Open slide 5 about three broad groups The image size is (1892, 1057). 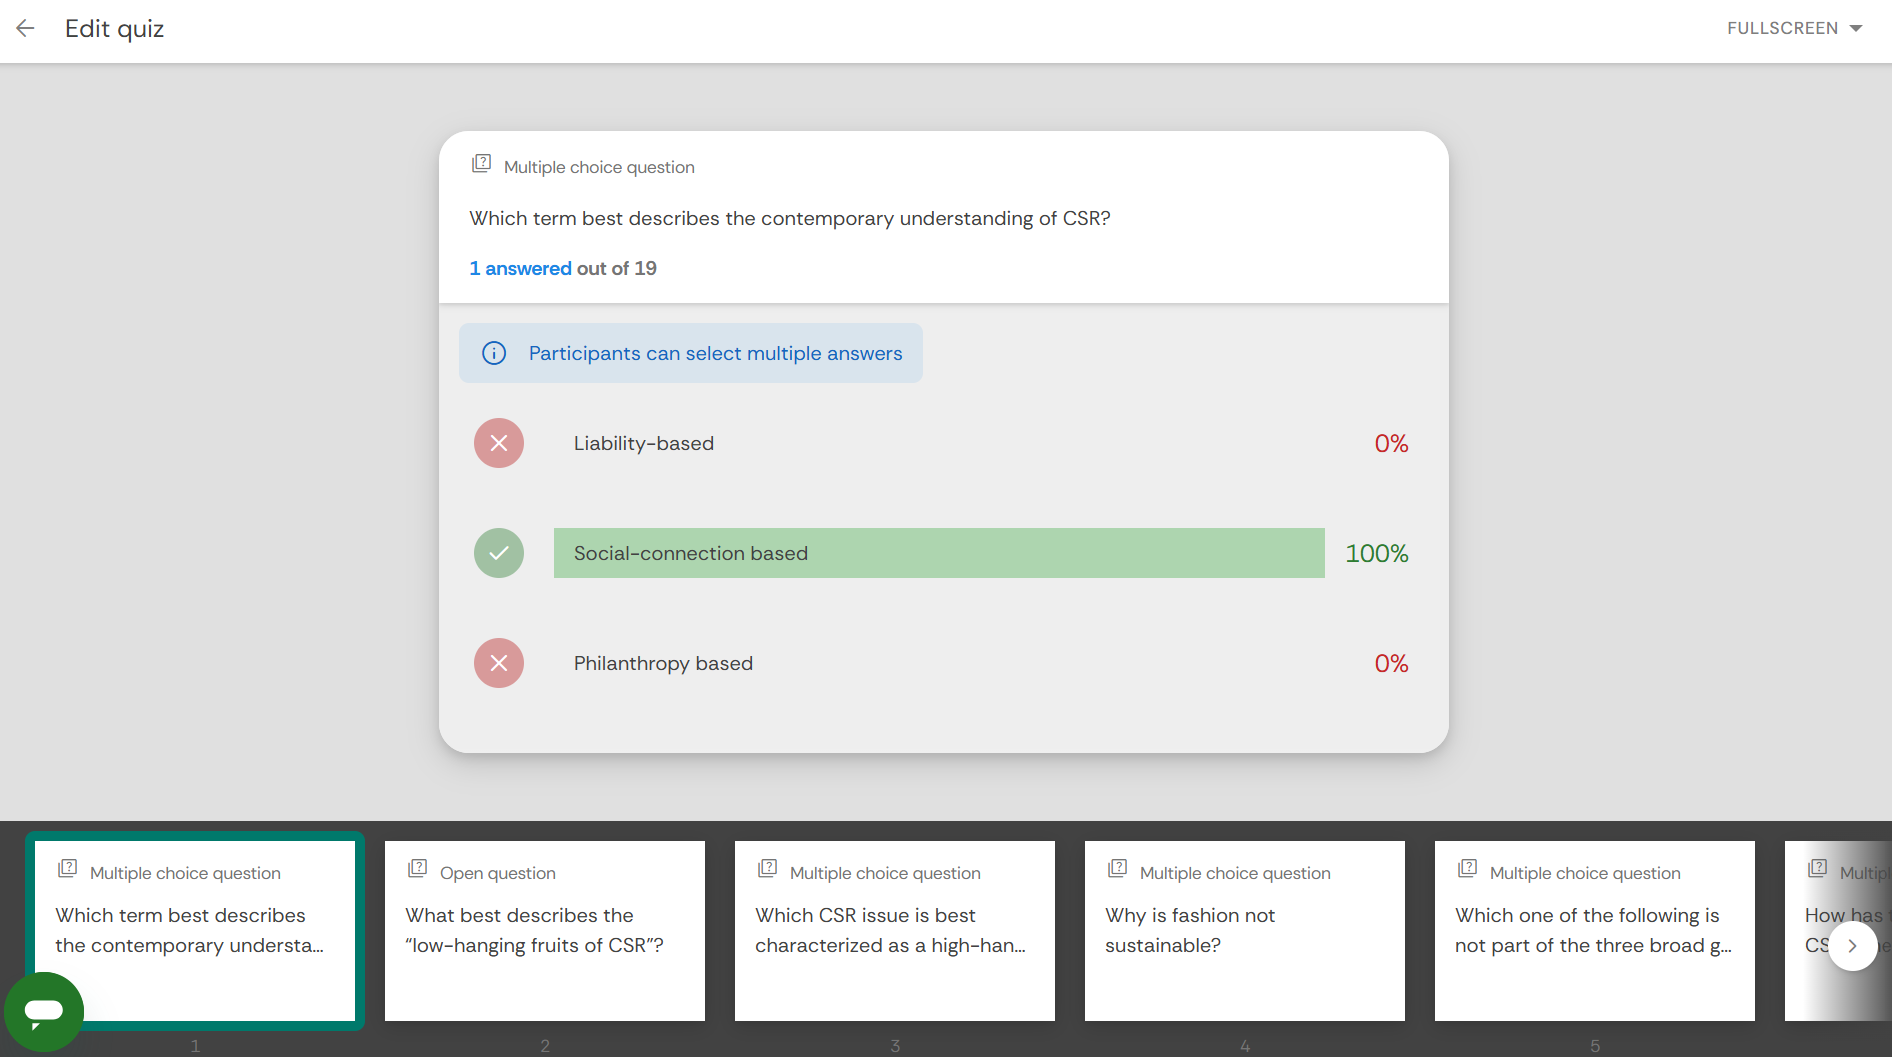(x=1595, y=930)
